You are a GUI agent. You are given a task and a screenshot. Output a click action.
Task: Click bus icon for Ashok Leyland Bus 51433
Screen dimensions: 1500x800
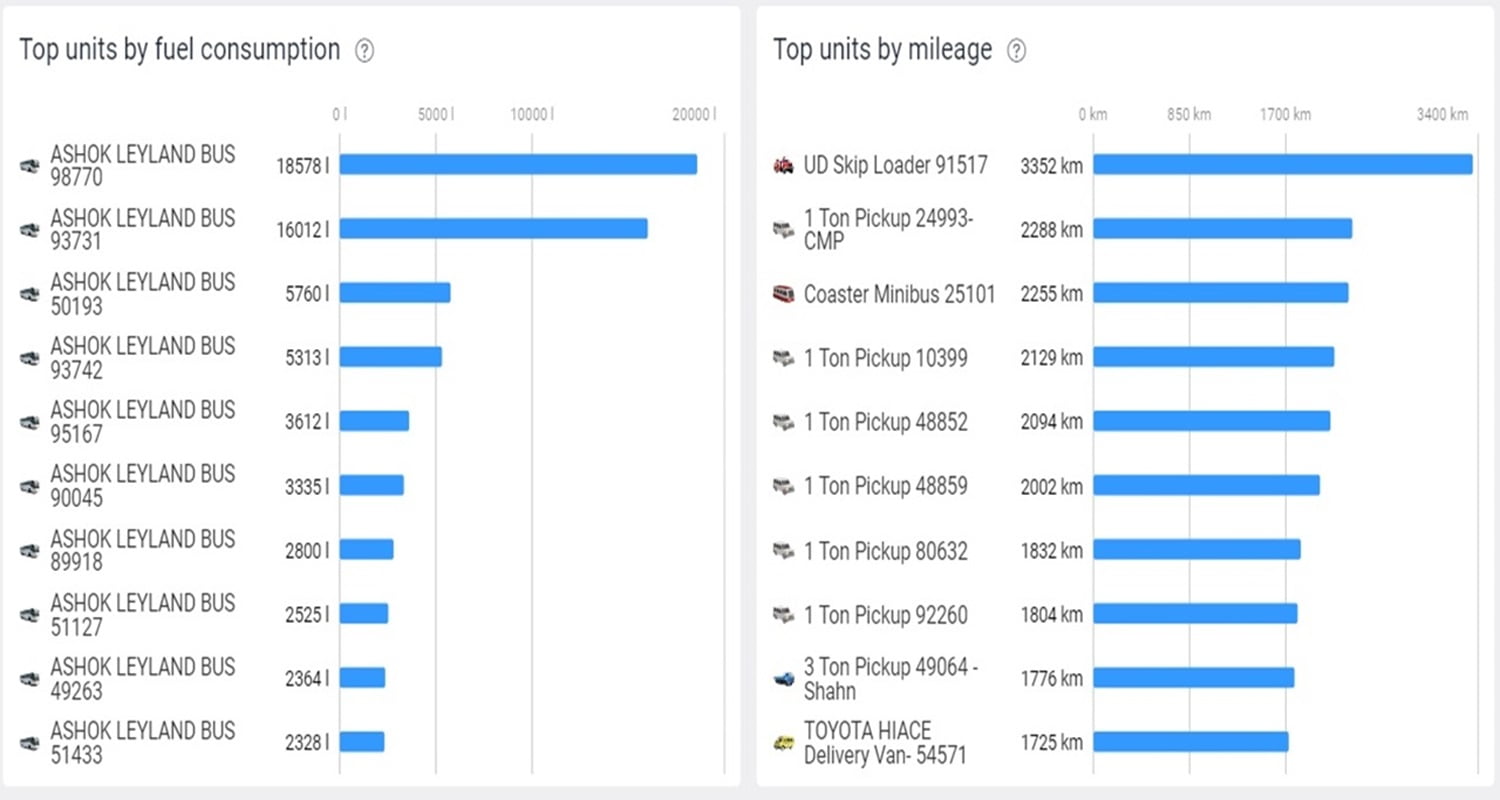click(30, 743)
